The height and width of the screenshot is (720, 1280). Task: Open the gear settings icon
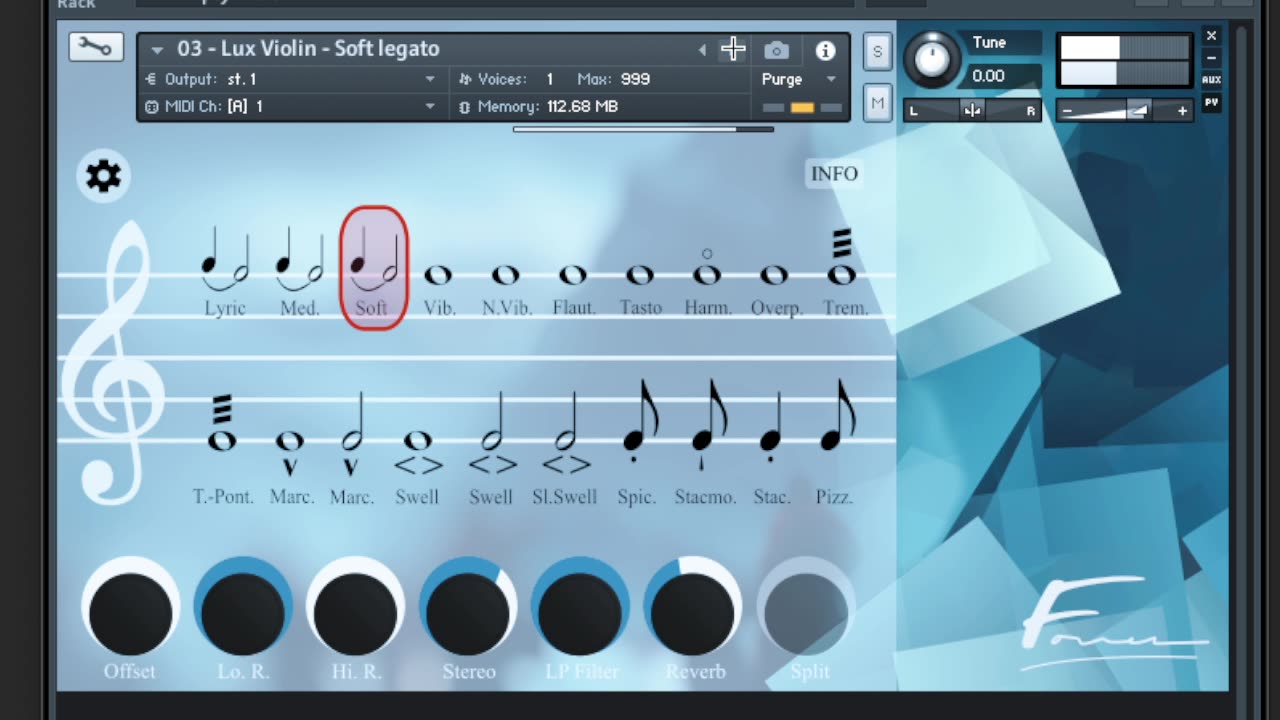pos(103,176)
